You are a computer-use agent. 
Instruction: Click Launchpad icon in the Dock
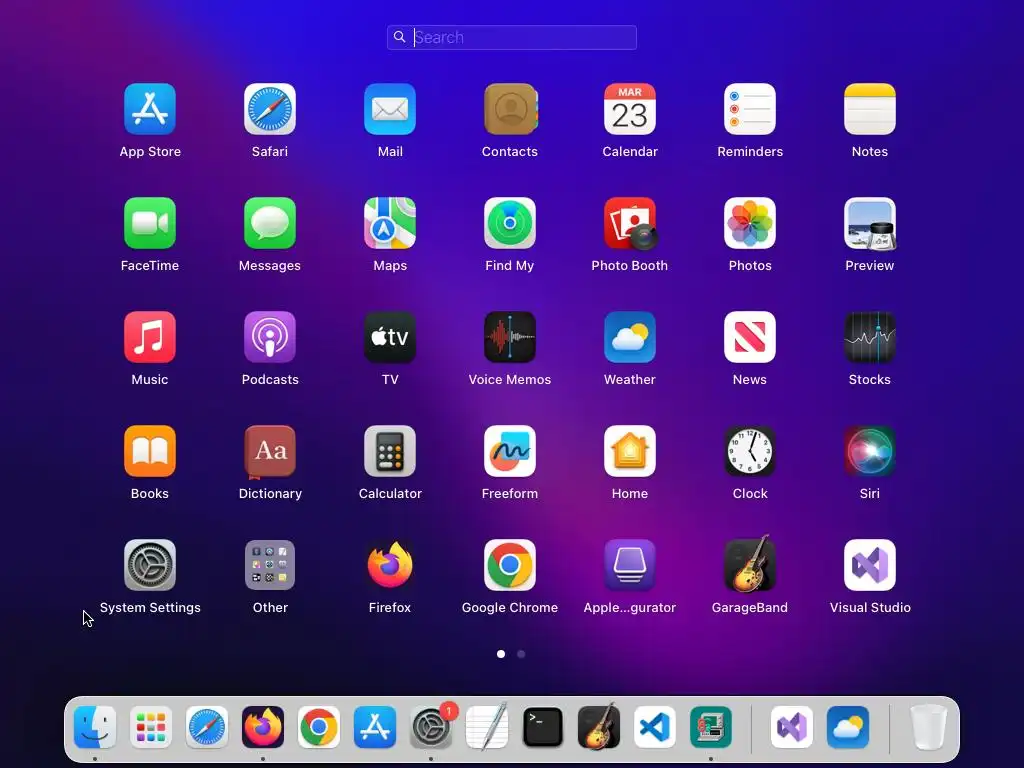click(x=151, y=727)
